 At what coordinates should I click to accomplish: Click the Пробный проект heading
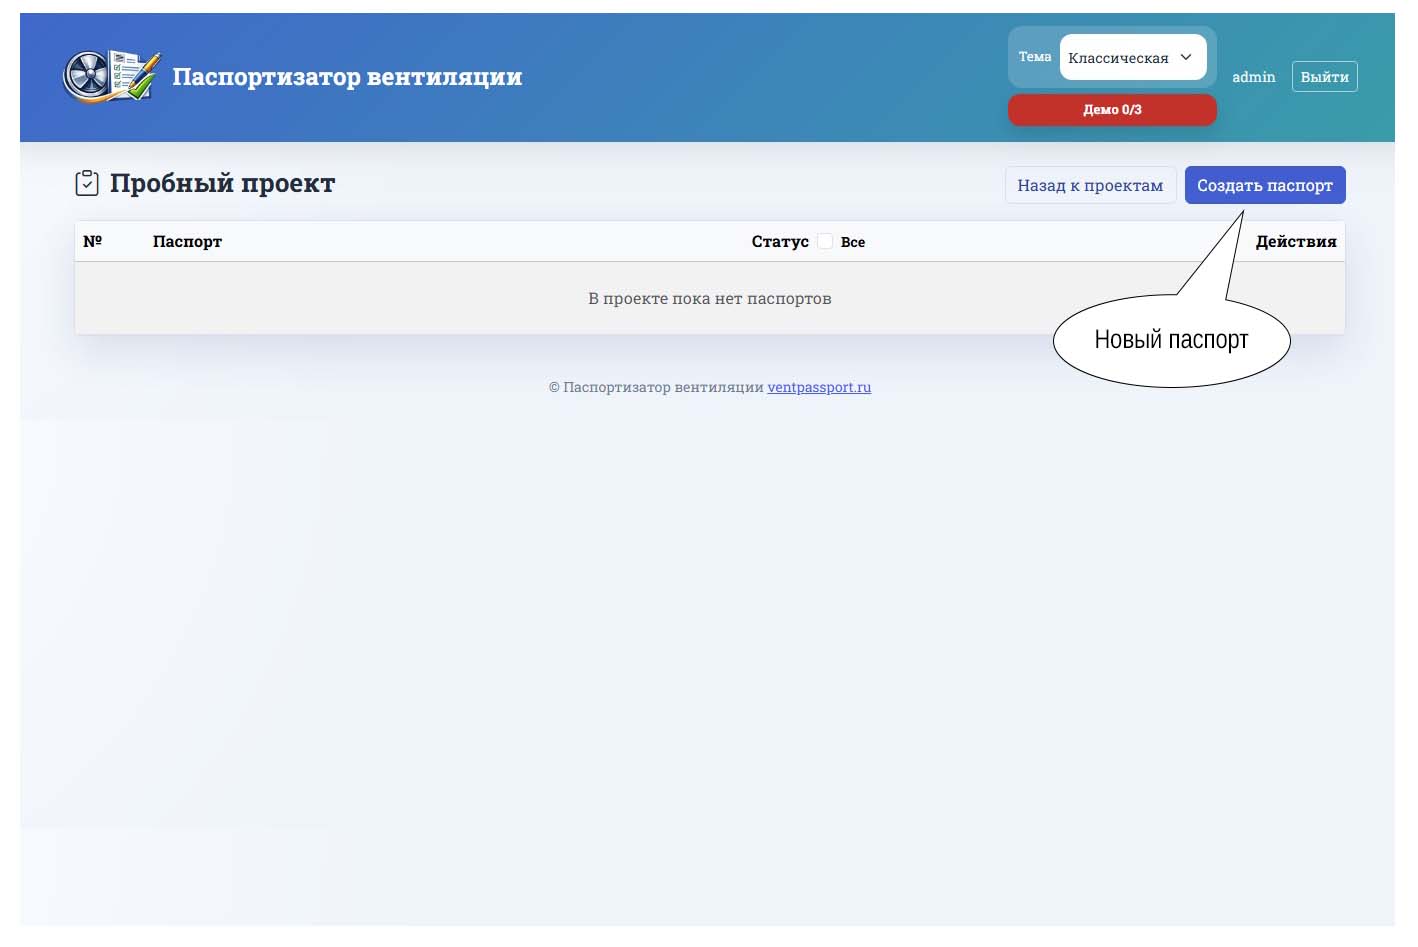click(x=222, y=184)
